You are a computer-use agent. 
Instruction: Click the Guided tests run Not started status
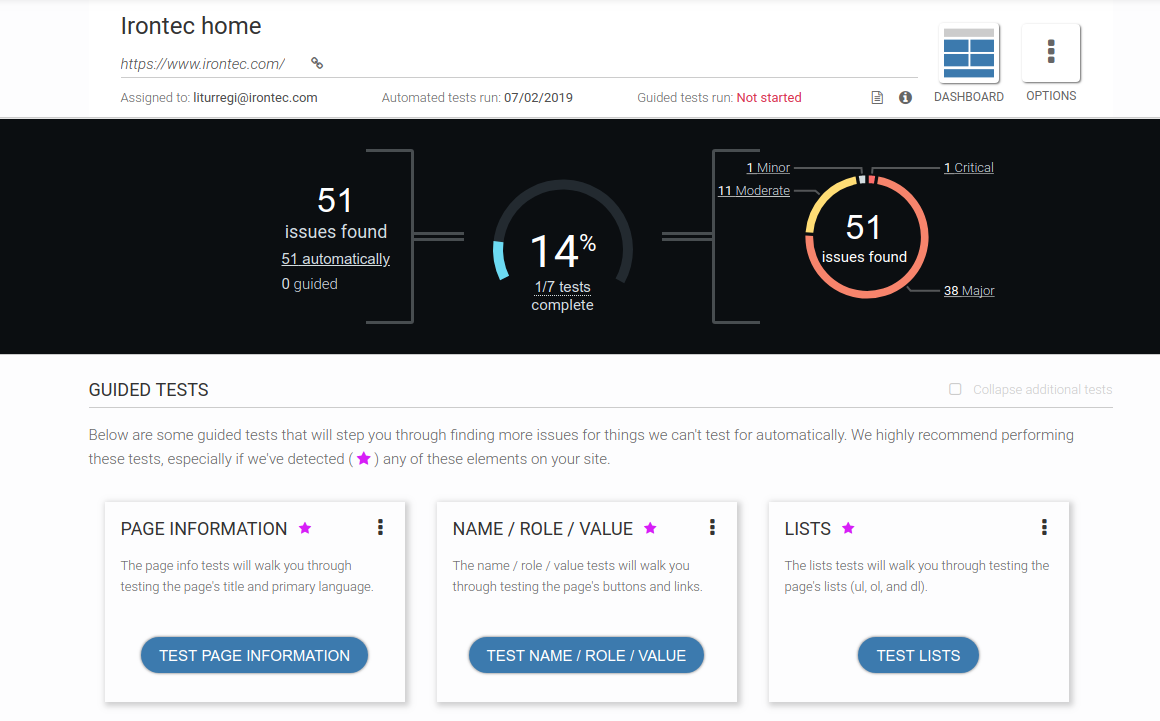point(769,98)
